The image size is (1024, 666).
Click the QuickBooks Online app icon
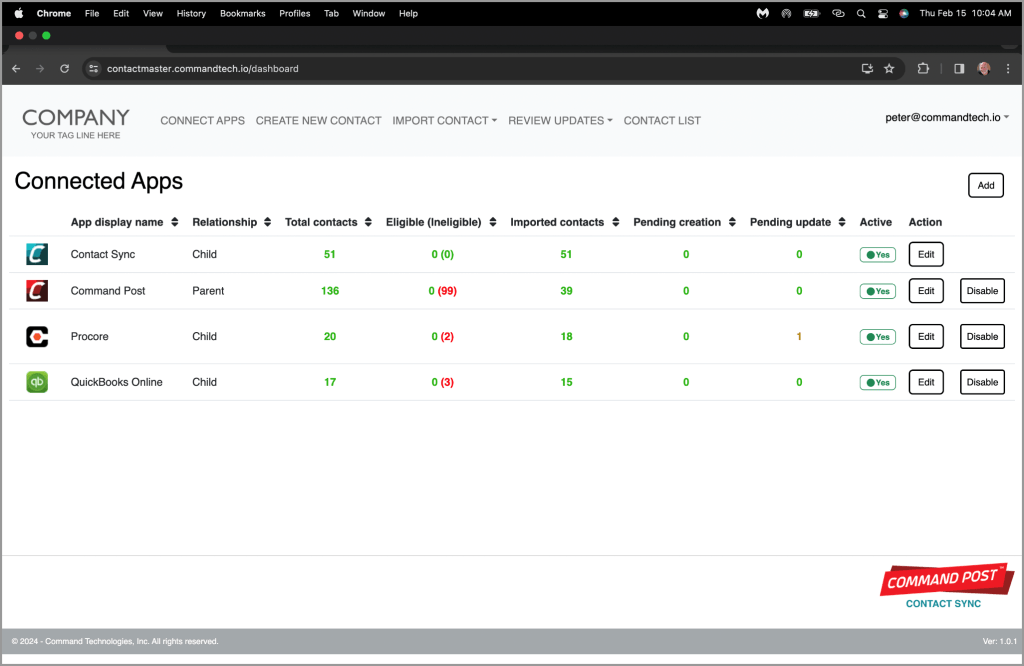pyautogui.click(x=37, y=382)
